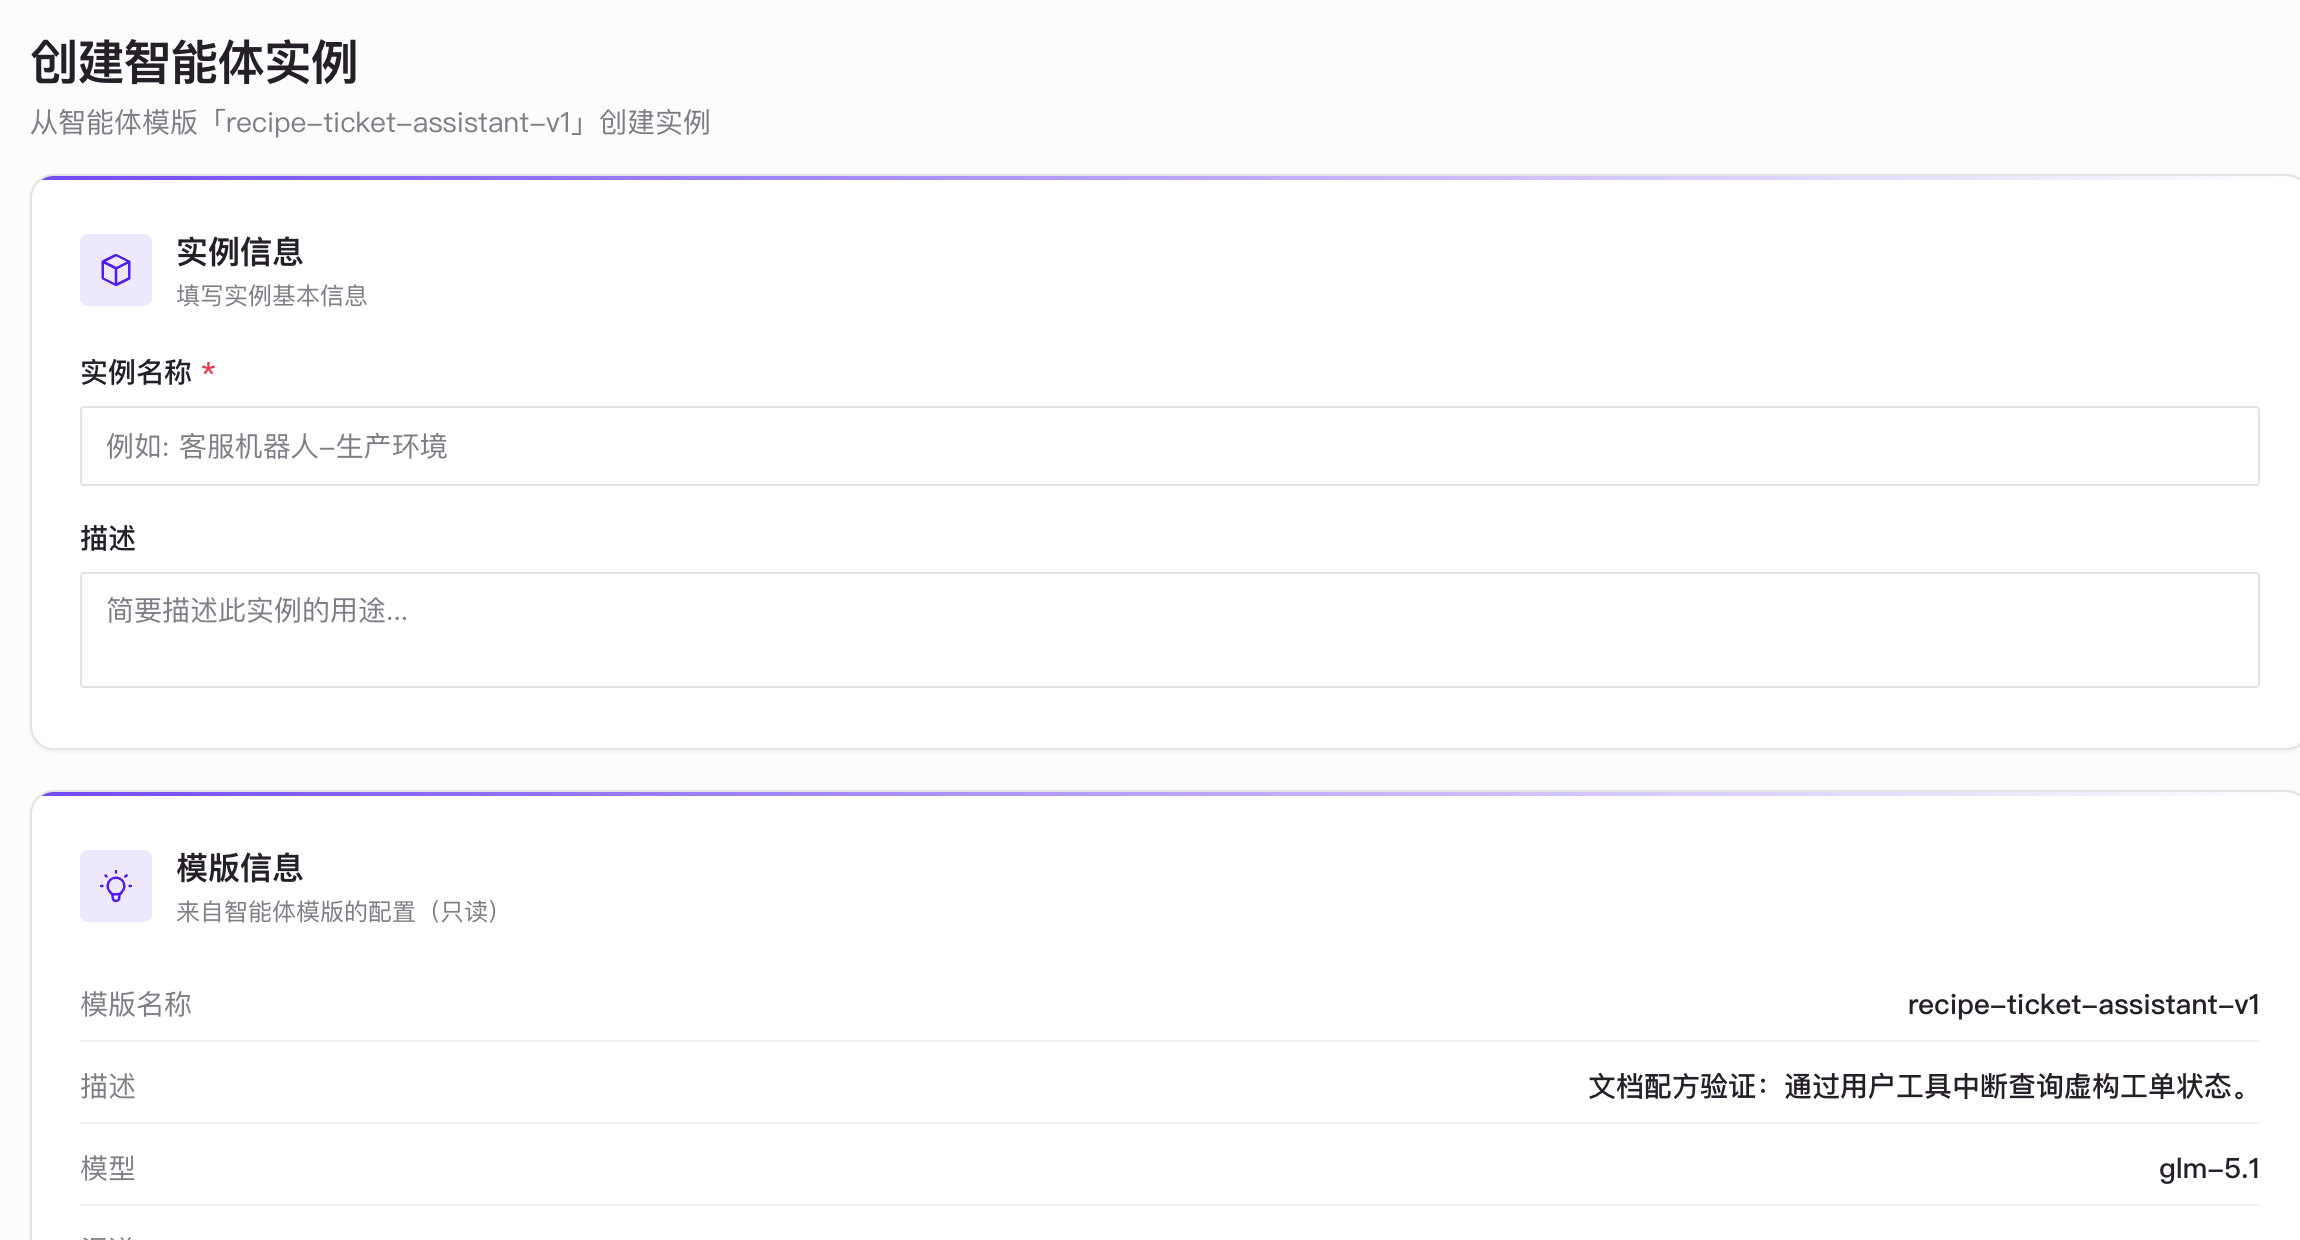The height and width of the screenshot is (1240, 2300).
Task: Click the 实例信息 section heading
Action: tap(240, 252)
